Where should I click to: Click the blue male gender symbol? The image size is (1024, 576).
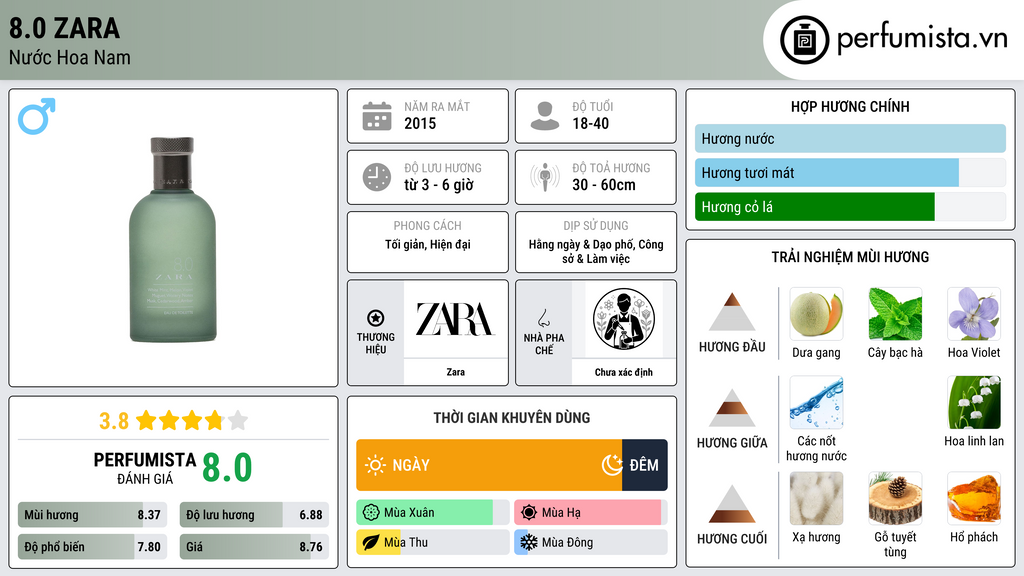37,116
